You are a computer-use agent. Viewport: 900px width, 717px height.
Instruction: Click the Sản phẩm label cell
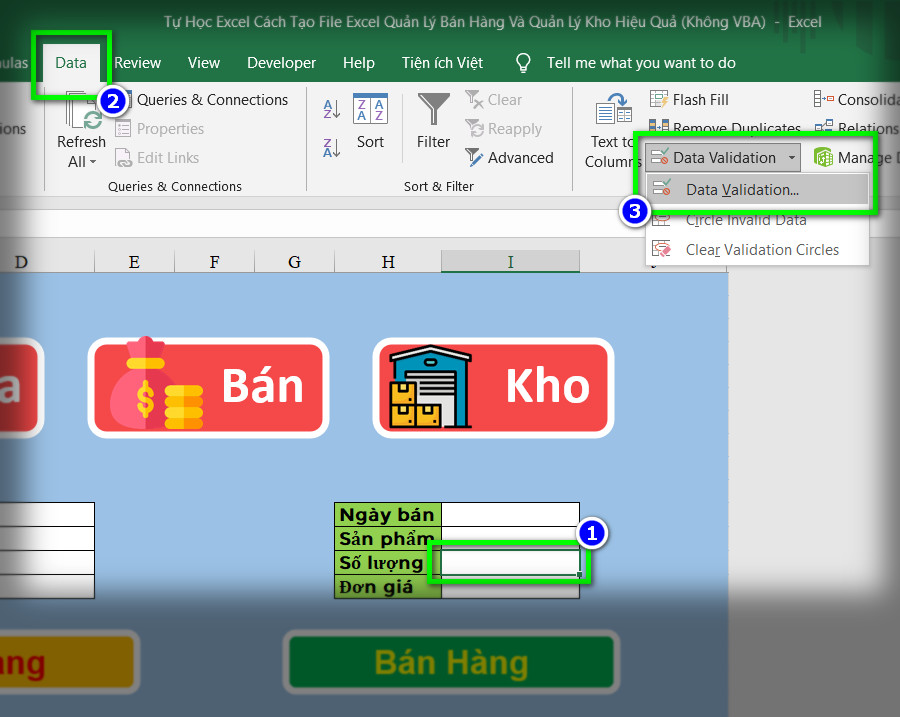pyautogui.click(x=388, y=538)
